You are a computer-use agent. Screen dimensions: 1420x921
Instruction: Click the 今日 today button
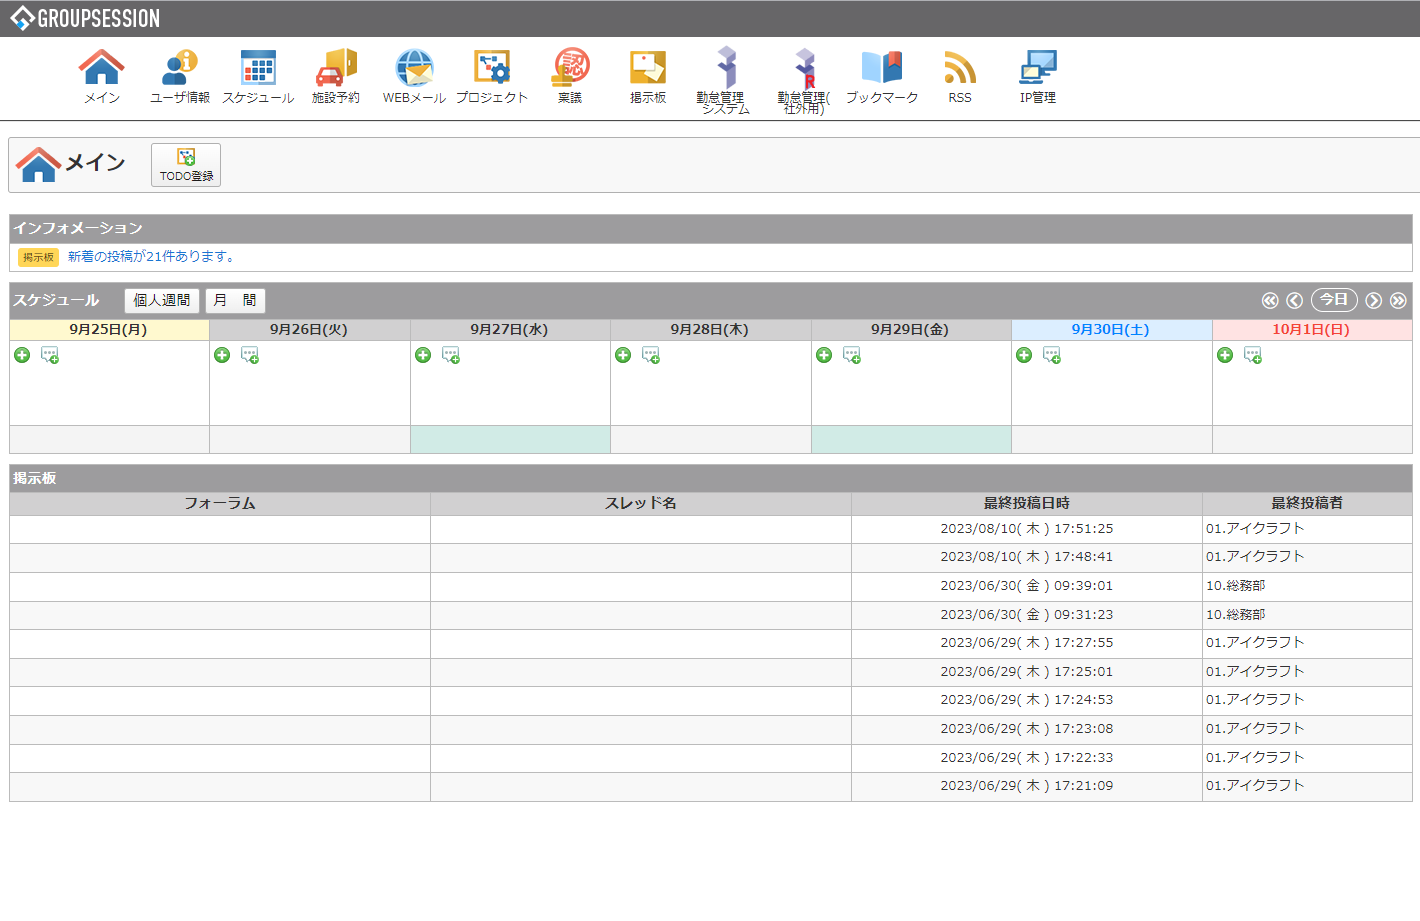tap(1334, 300)
